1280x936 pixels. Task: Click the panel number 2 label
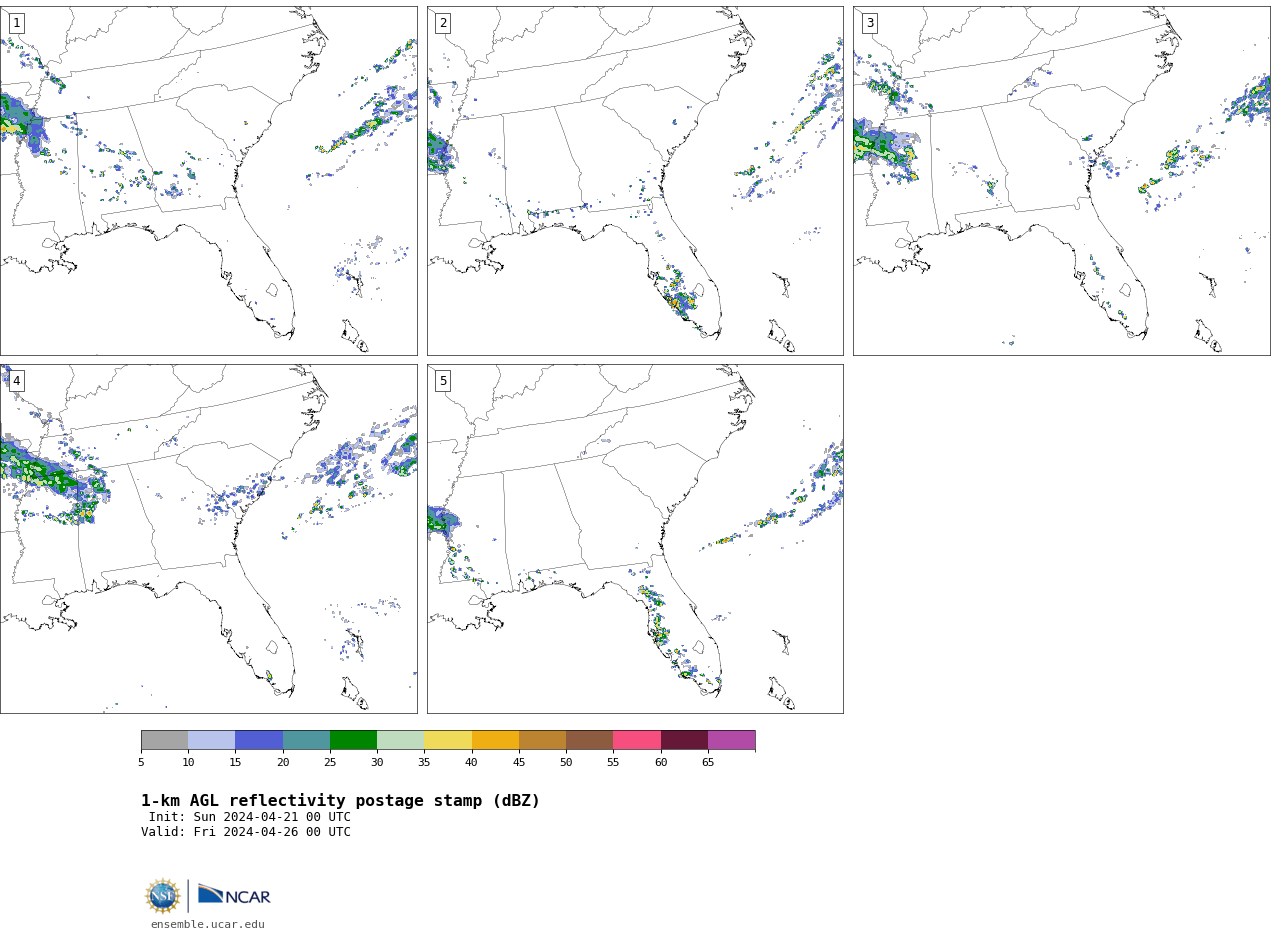[x=443, y=23]
